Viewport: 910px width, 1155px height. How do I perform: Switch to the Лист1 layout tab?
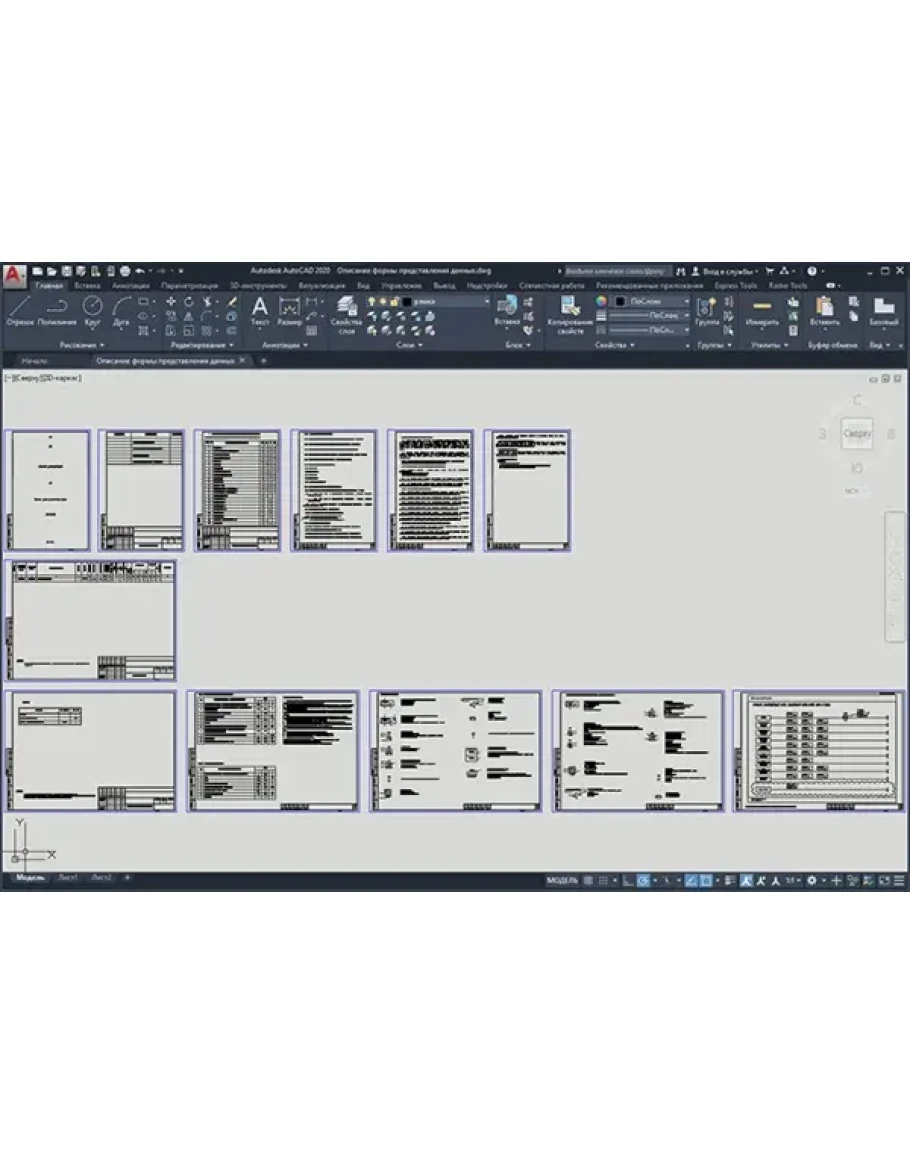[x=67, y=877]
